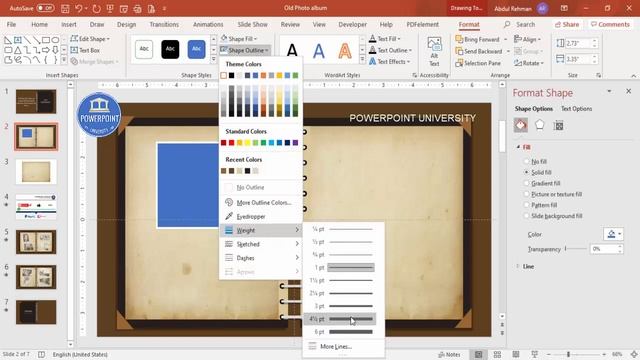Switch to Text Options tab in Format Shape
This screenshot has width=640, height=360.
[576, 109]
